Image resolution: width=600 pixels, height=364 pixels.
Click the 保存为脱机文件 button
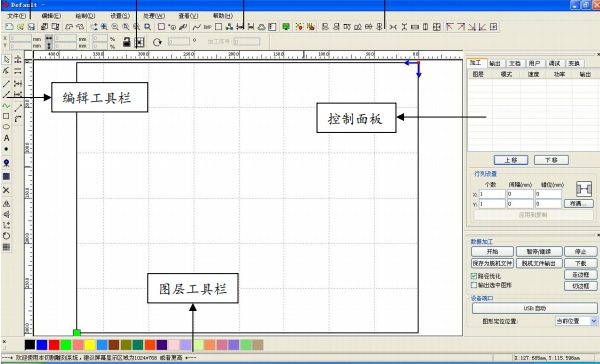[x=492, y=263]
